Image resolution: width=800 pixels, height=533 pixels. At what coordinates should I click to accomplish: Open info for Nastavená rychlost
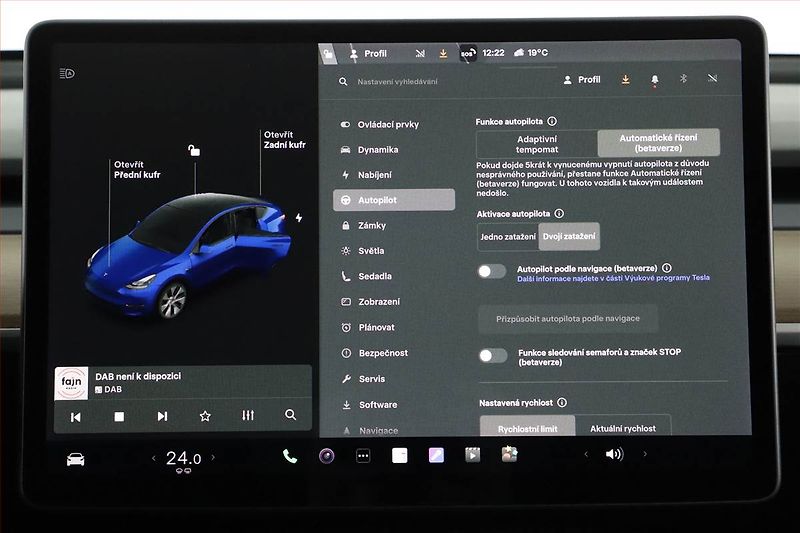(x=562, y=402)
